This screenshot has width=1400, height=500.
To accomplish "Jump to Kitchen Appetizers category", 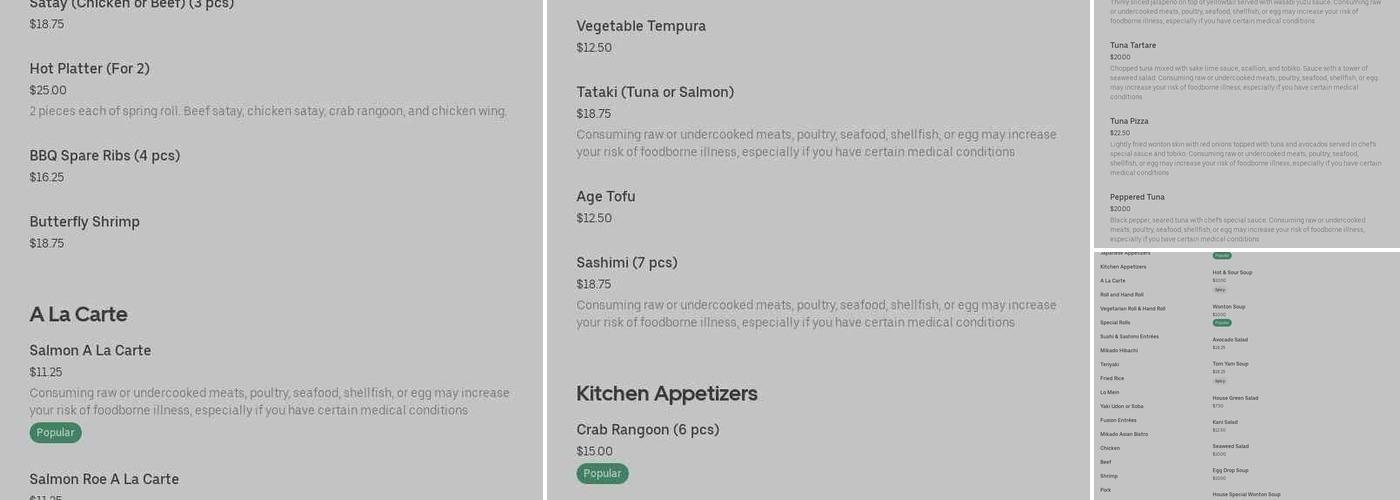I will pos(1123,267).
